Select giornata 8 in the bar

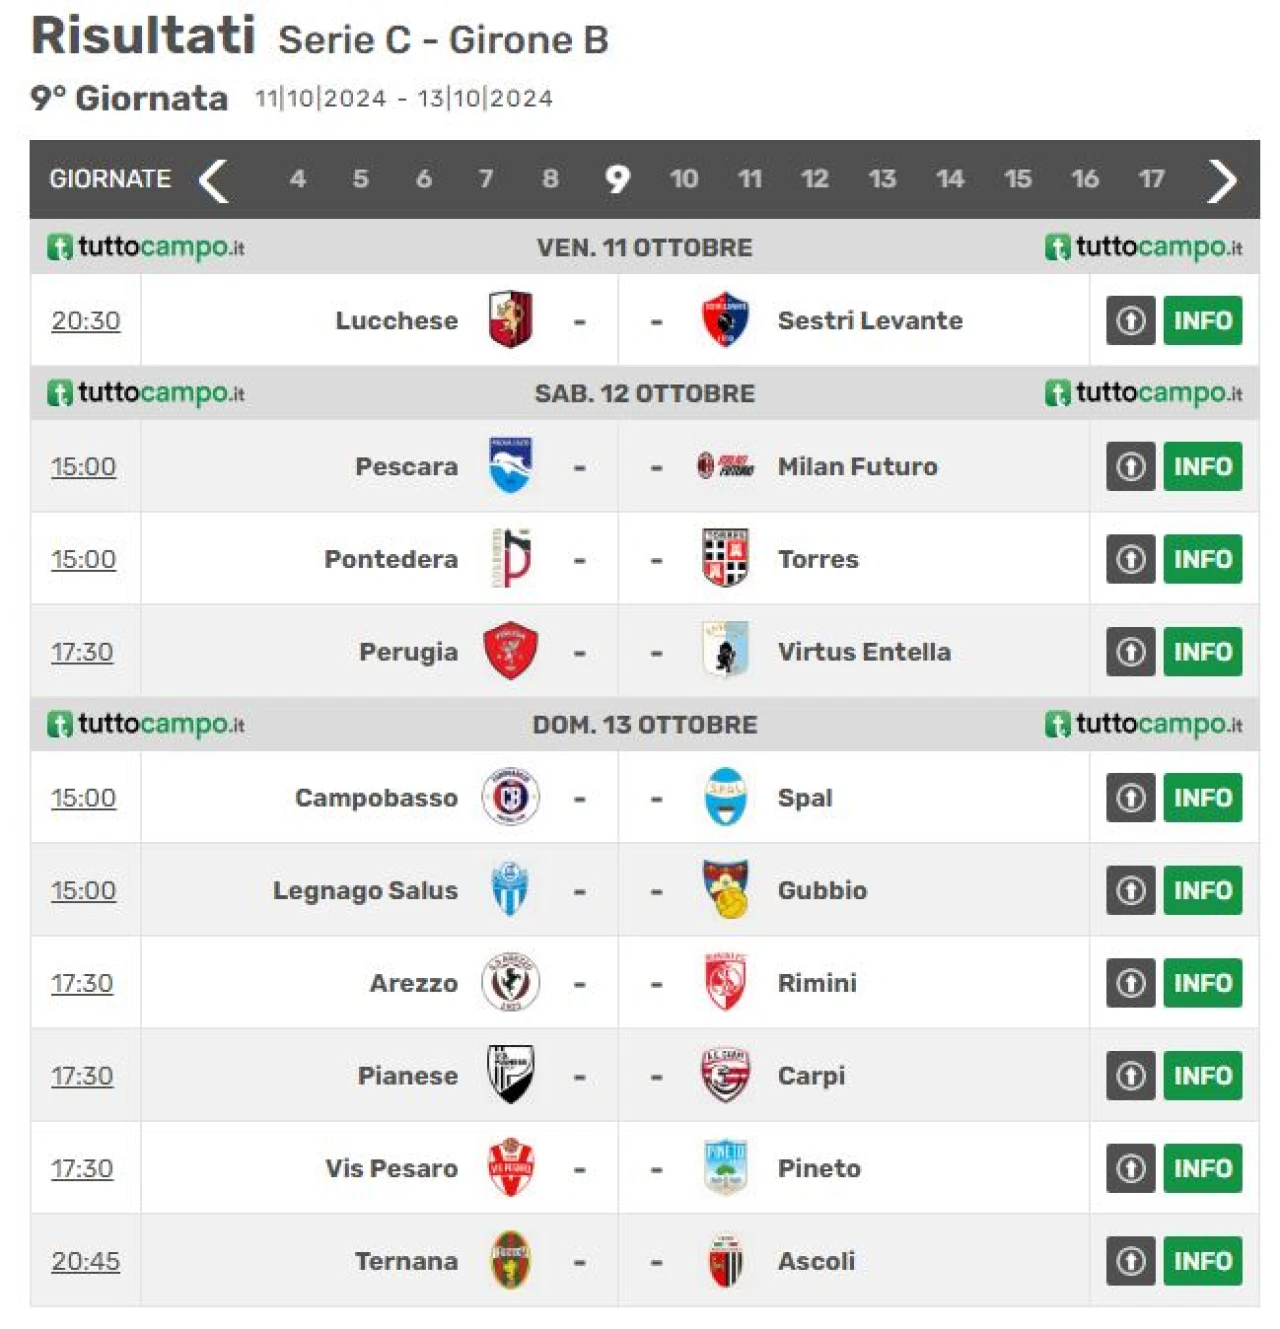point(550,179)
